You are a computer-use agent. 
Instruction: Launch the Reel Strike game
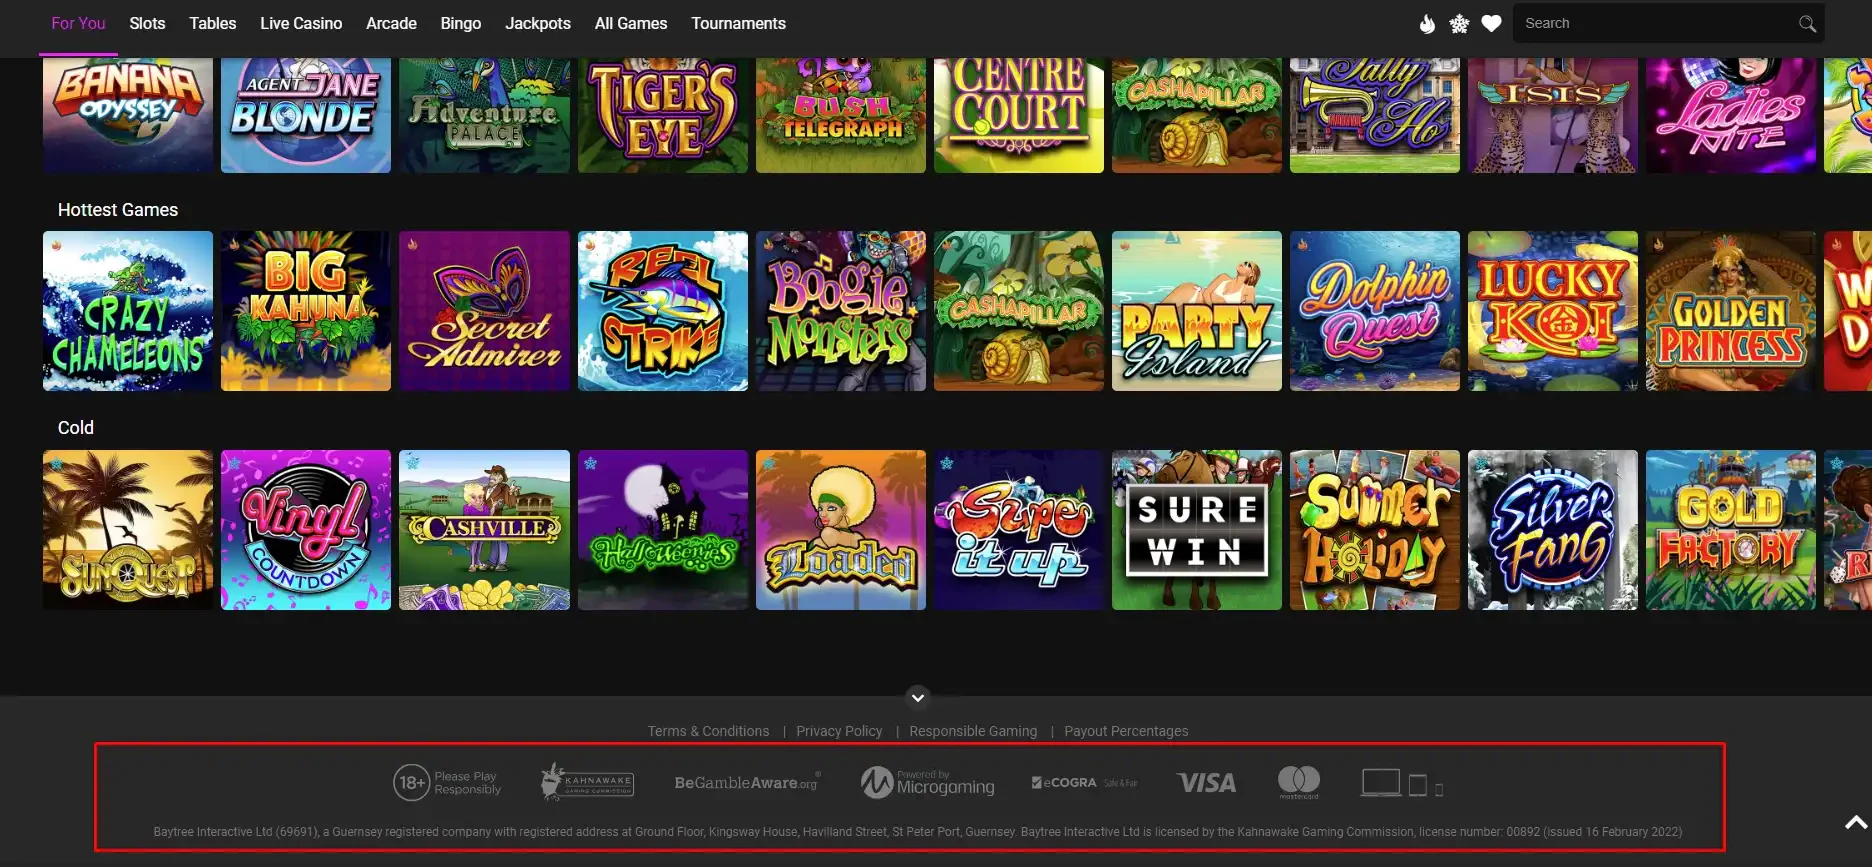[x=663, y=311]
